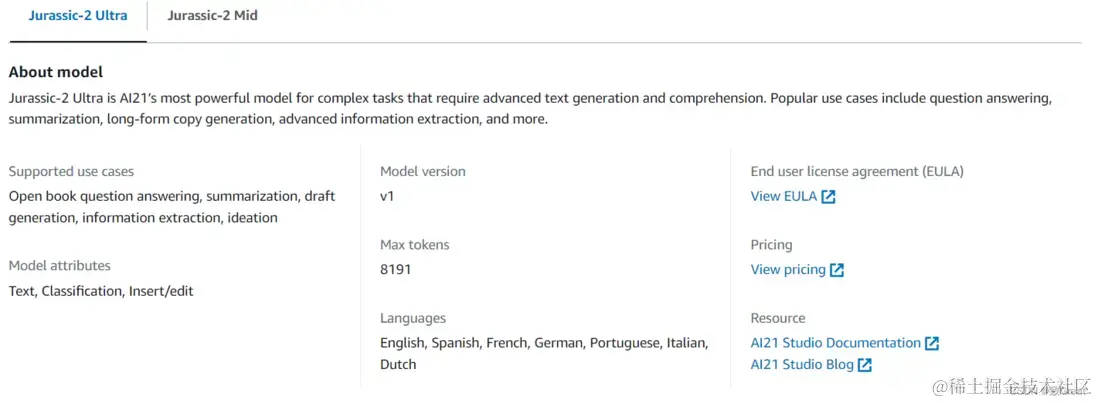
Task: Click the external-link icon next to View pricing
Action: [x=837, y=270]
